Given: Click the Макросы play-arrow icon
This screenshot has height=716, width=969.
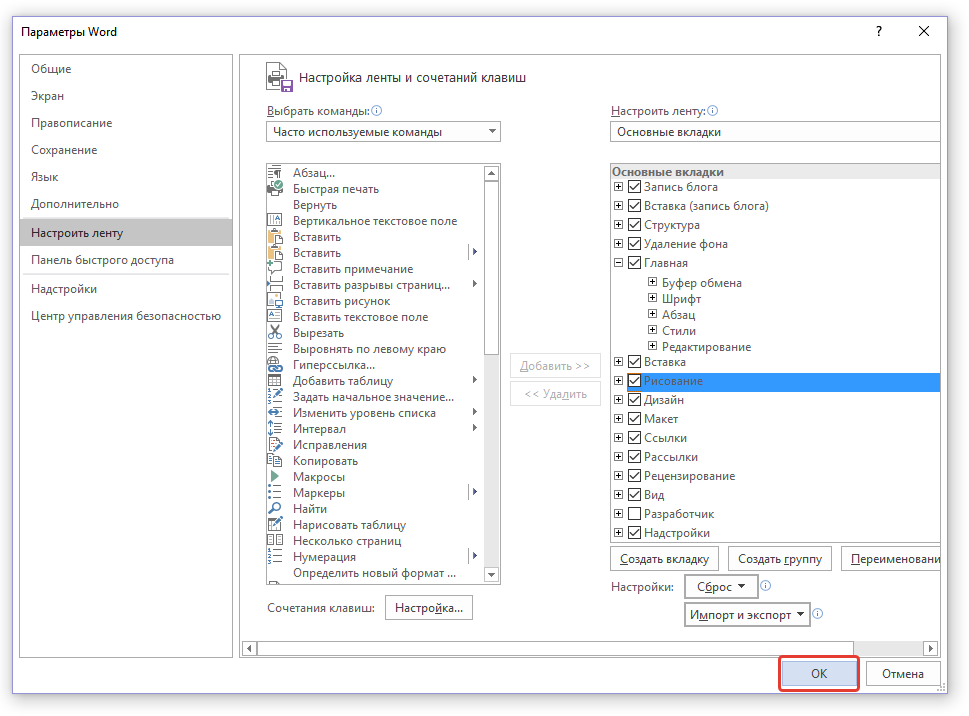Looking at the screenshot, I should tap(275, 477).
